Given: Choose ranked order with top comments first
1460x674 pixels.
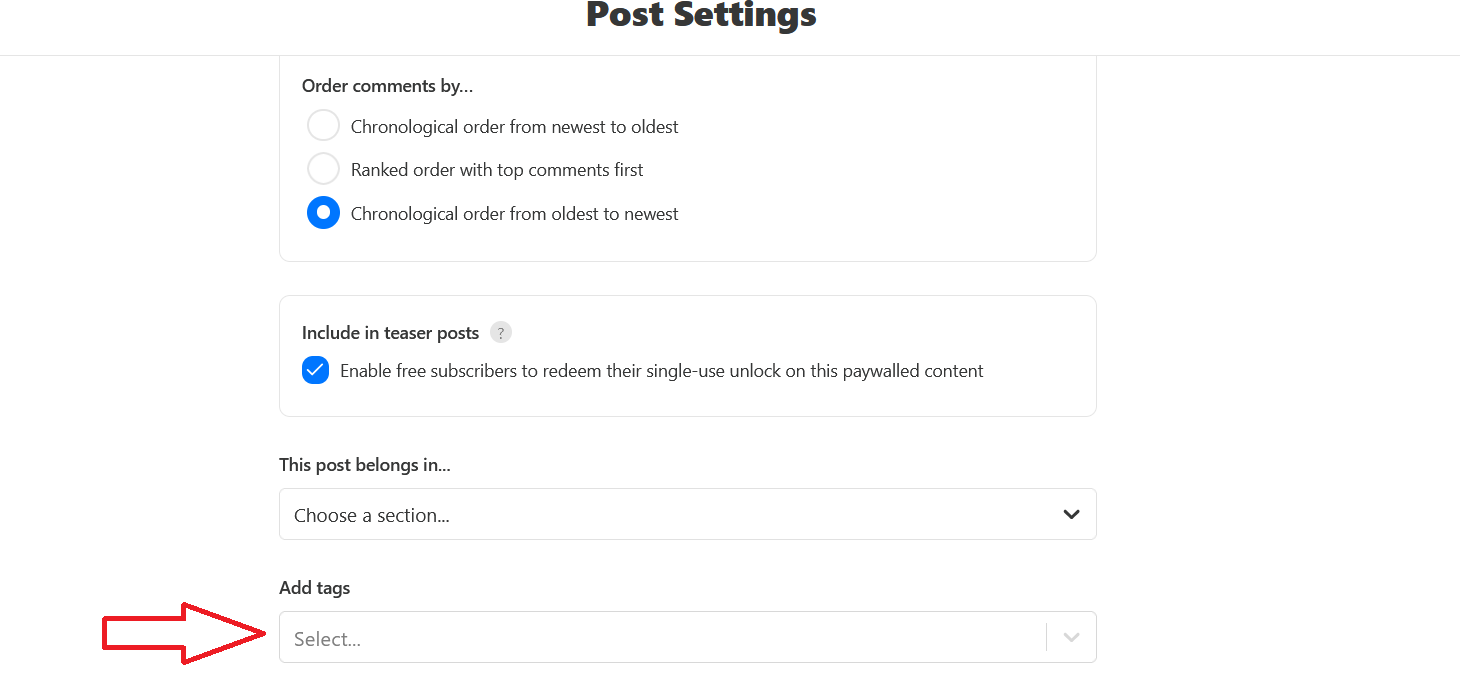Looking at the screenshot, I should [323, 168].
